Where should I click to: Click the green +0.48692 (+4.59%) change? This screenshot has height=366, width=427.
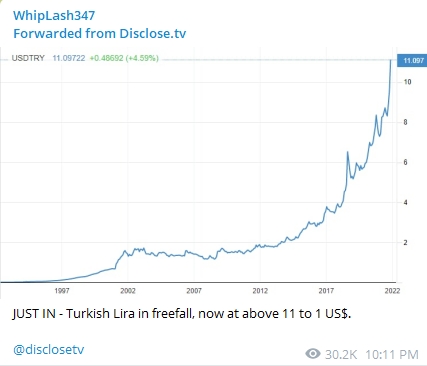(124, 58)
